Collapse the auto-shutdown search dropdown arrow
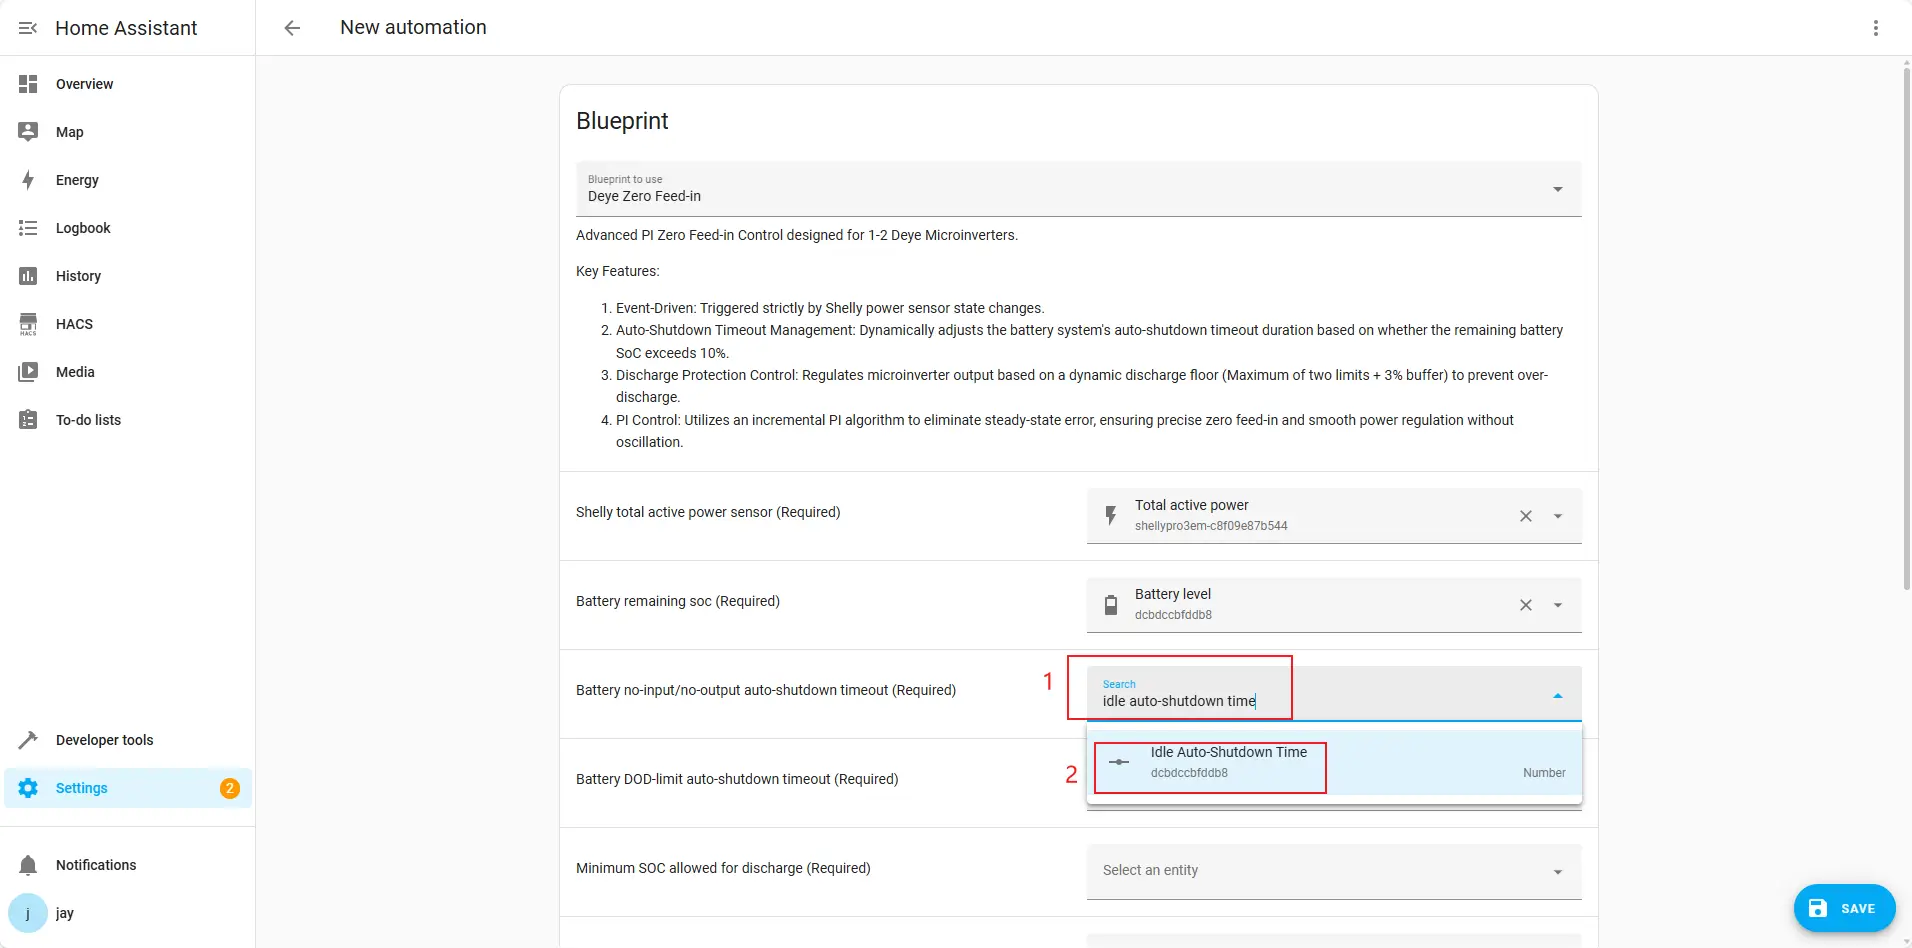Screen dimensions: 1912x948 (x=1557, y=695)
